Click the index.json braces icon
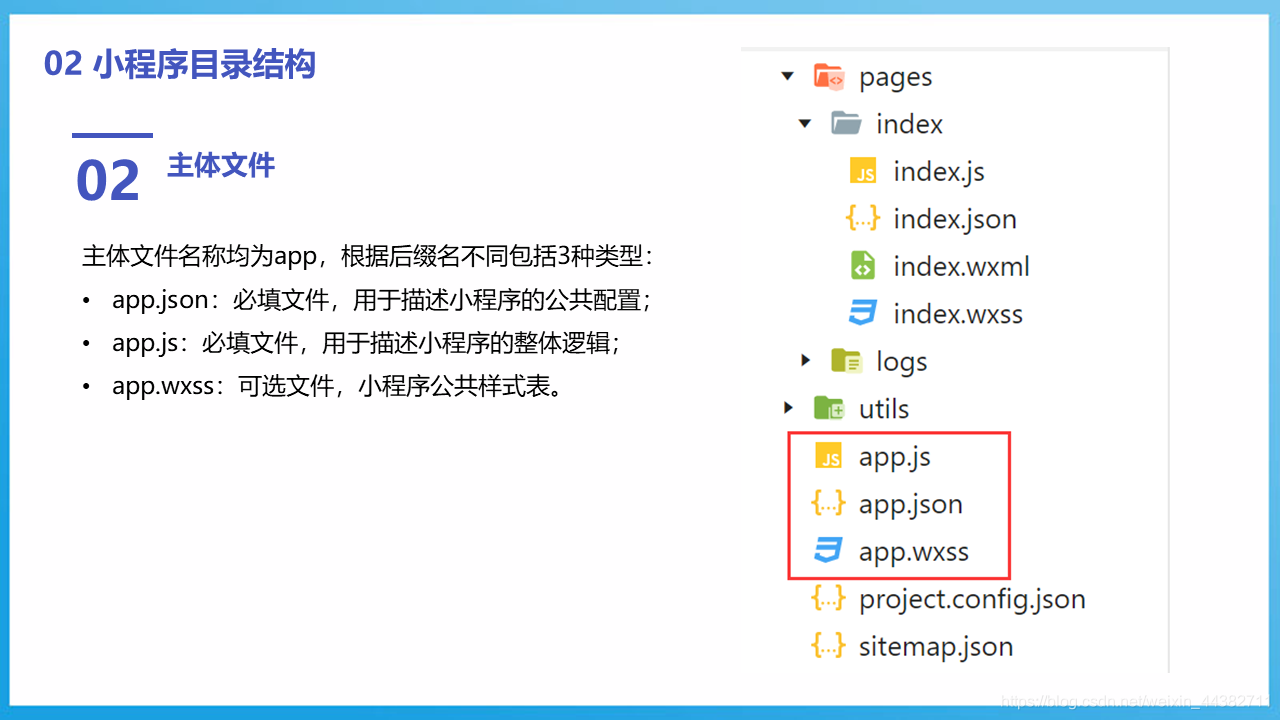This screenshot has width=1280, height=720. pos(863,218)
